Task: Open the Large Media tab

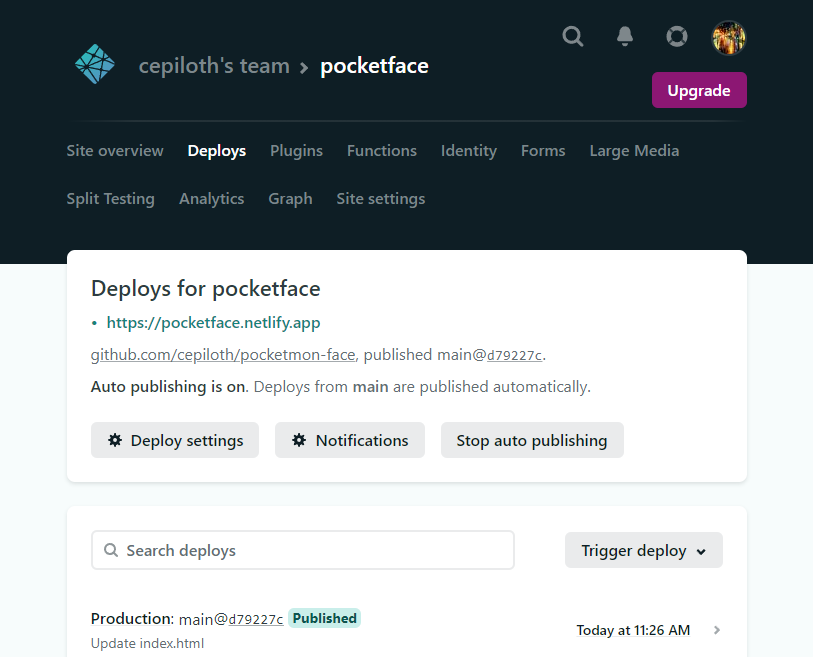Action: pyautogui.click(x=634, y=151)
